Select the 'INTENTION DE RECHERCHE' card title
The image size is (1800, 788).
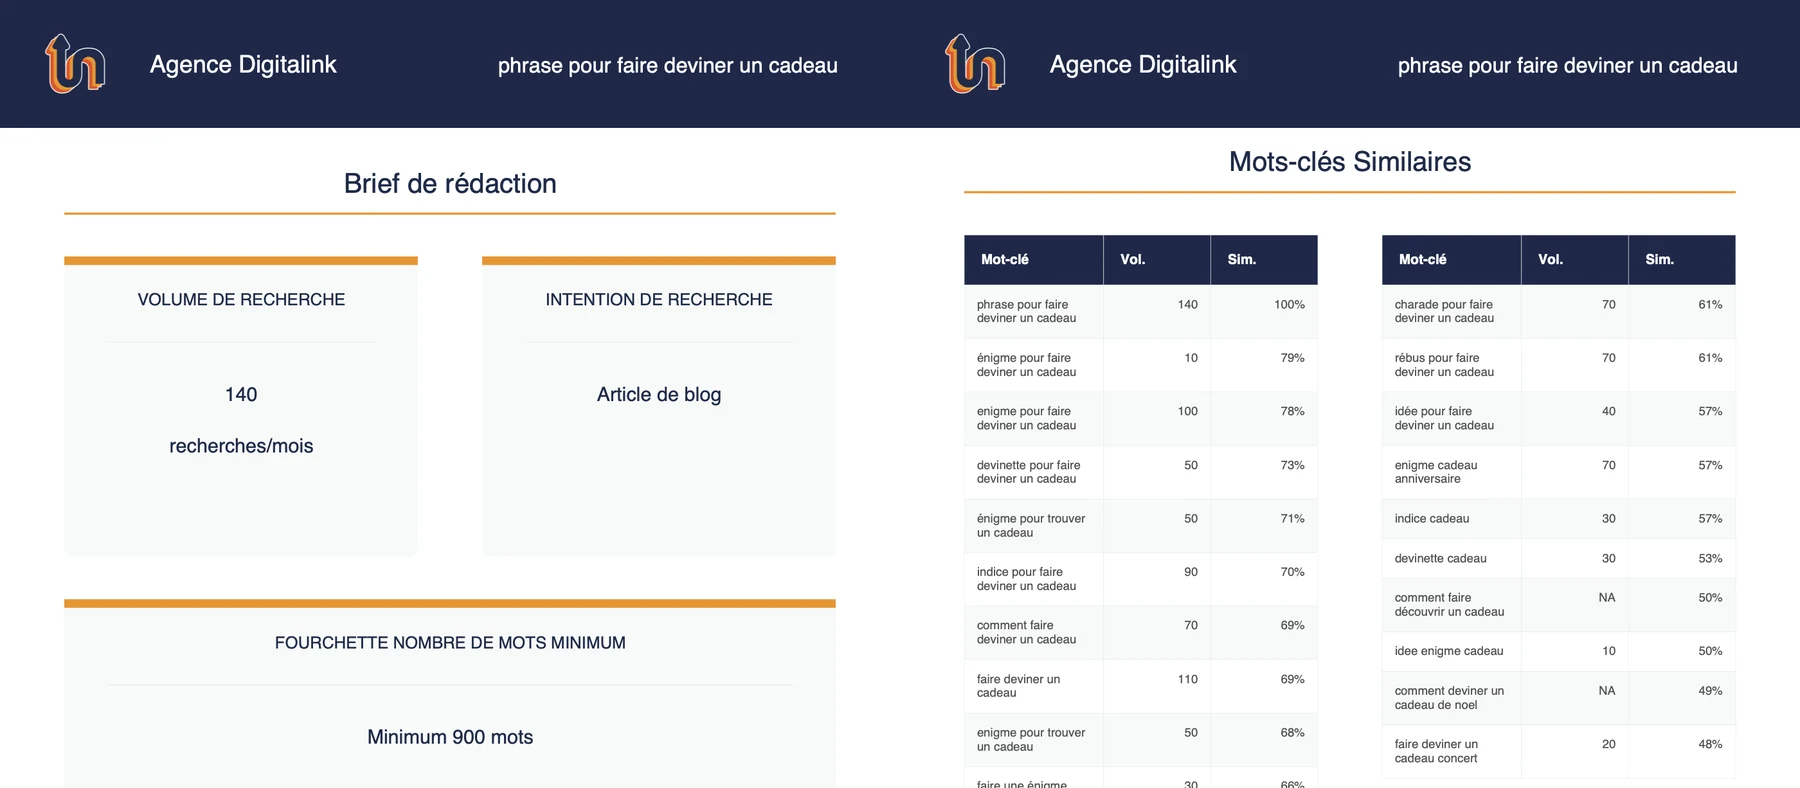tap(659, 299)
